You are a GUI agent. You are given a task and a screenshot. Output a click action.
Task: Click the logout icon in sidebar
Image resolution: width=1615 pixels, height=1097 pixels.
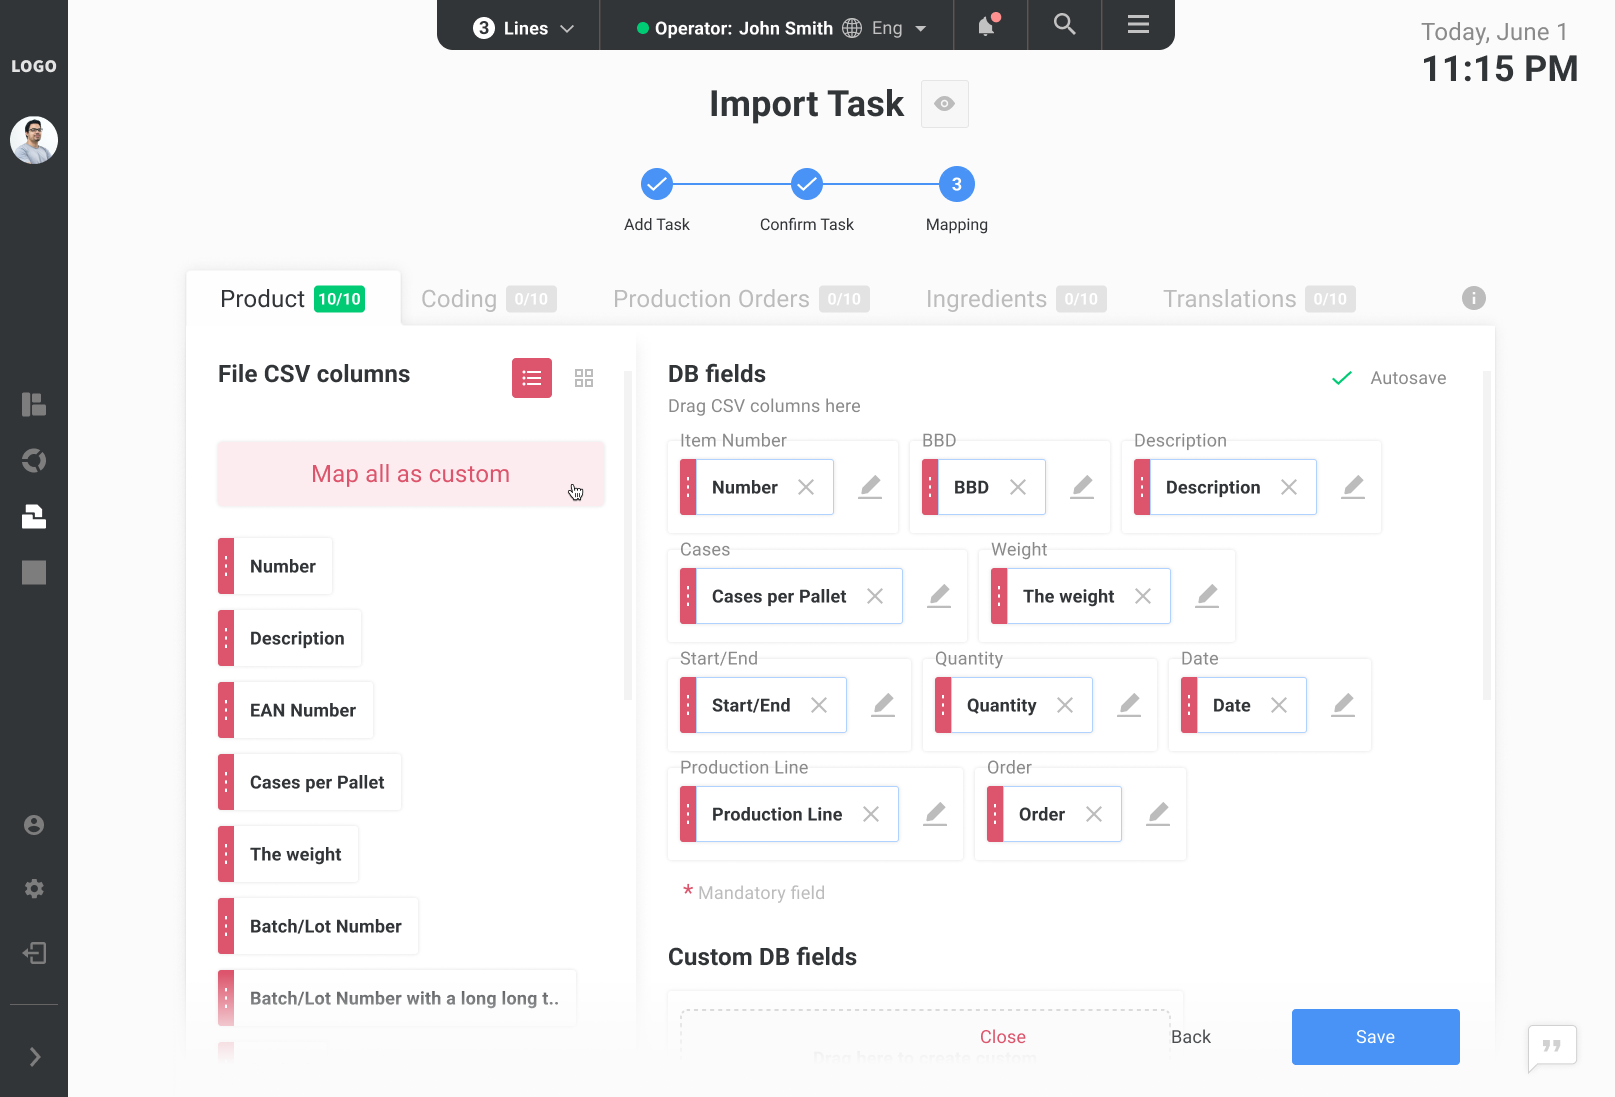coord(34,953)
